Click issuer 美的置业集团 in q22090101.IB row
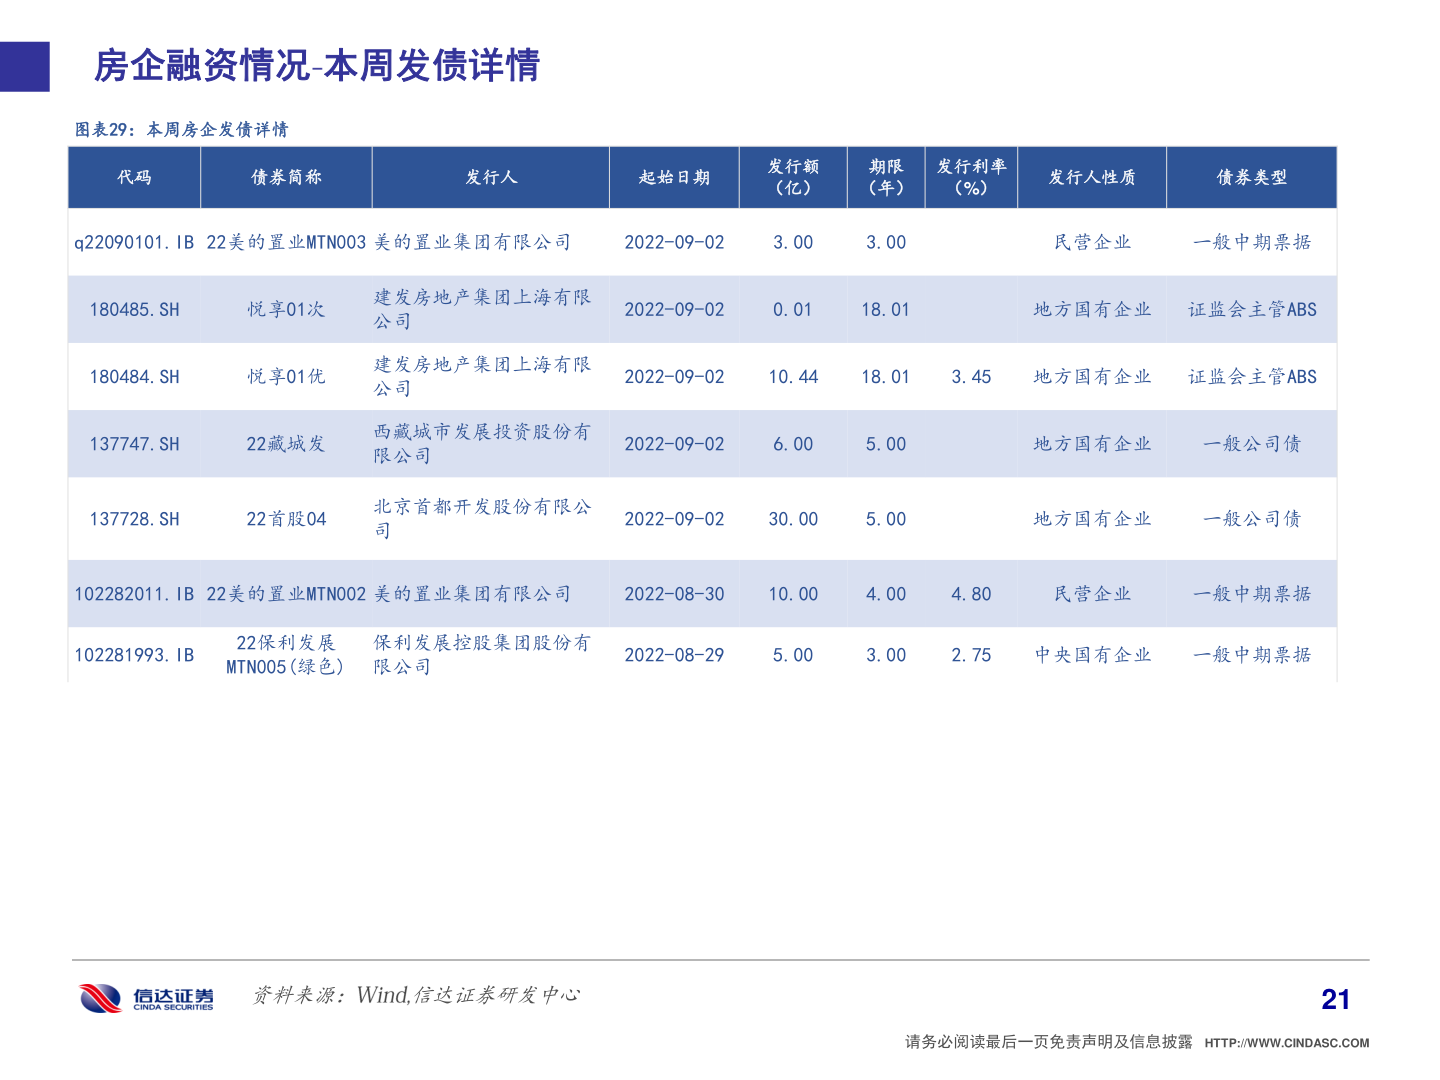Screen dimensions: 1440x1080 tap(472, 242)
